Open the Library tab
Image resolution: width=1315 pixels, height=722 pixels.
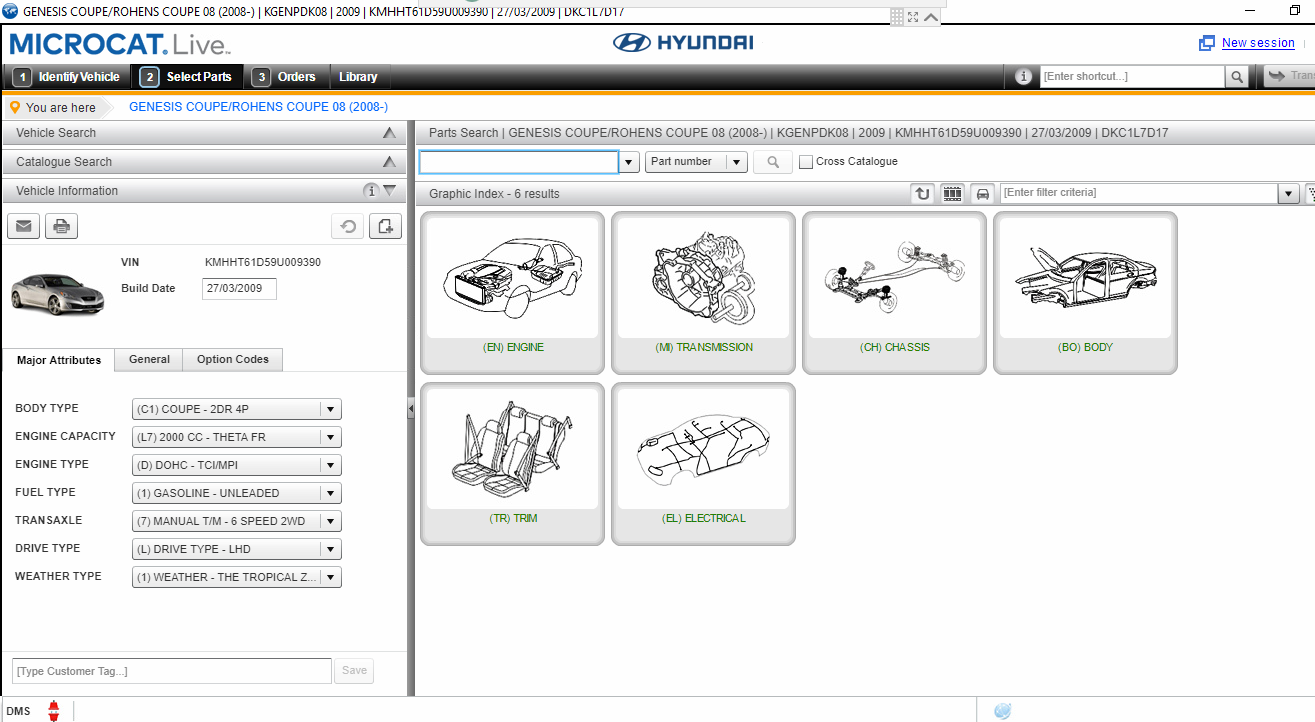pos(358,77)
